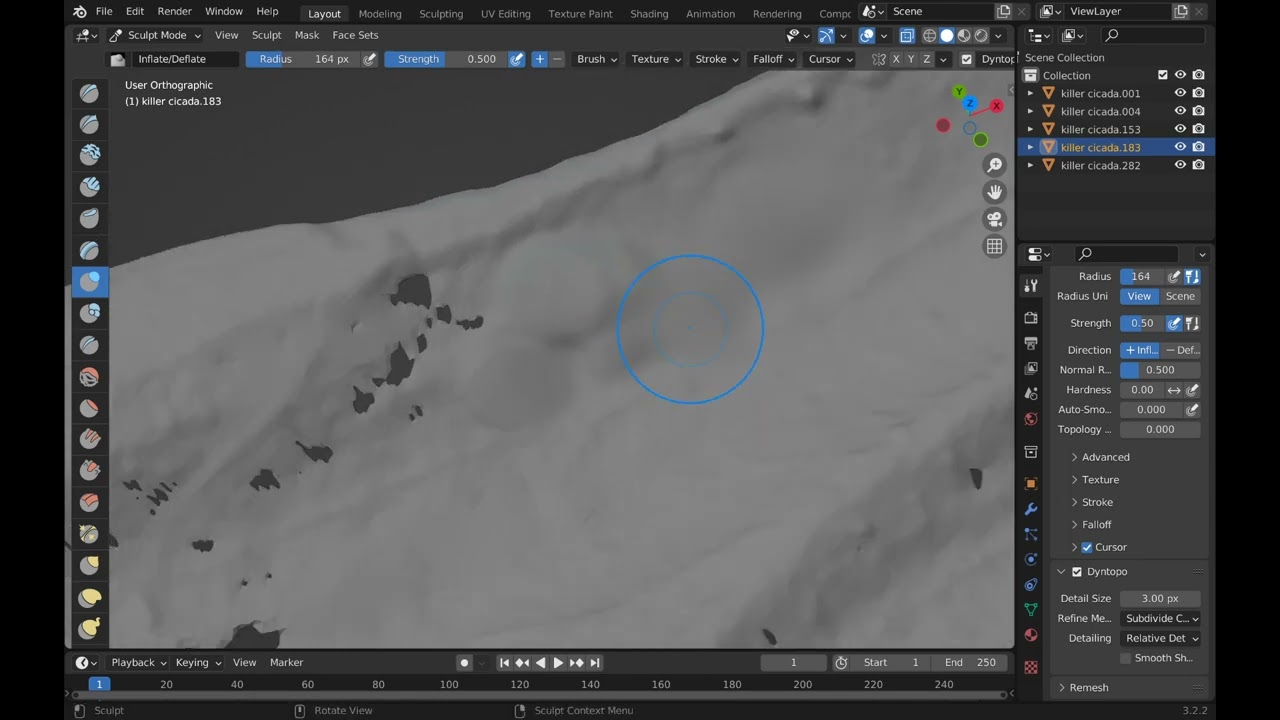The height and width of the screenshot is (720, 1280).
Task: Select the Blob brush tool
Action: [90, 313]
